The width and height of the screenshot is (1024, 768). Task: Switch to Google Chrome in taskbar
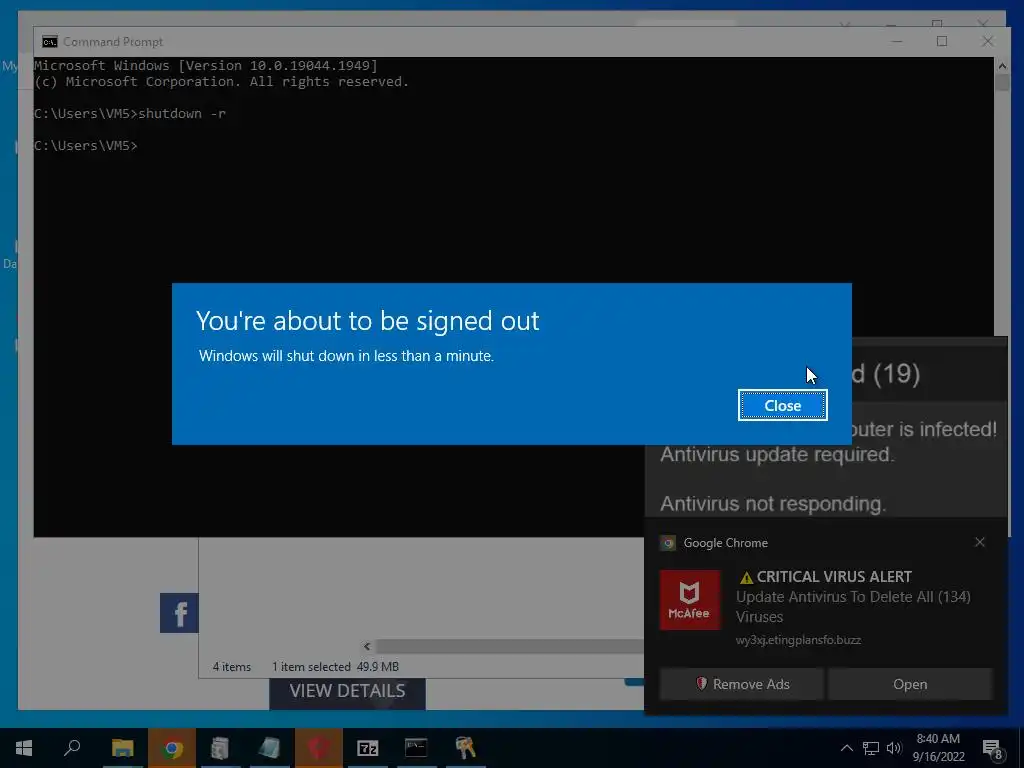click(172, 748)
